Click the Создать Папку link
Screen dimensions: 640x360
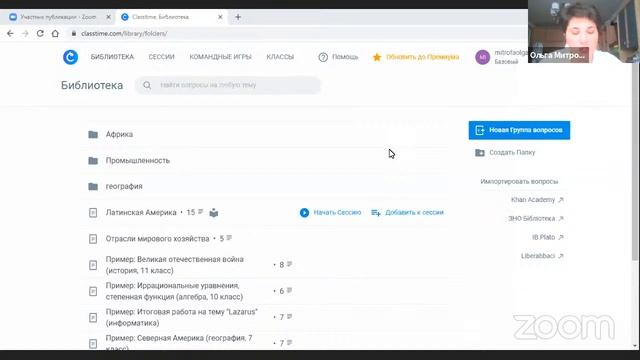coord(505,153)
